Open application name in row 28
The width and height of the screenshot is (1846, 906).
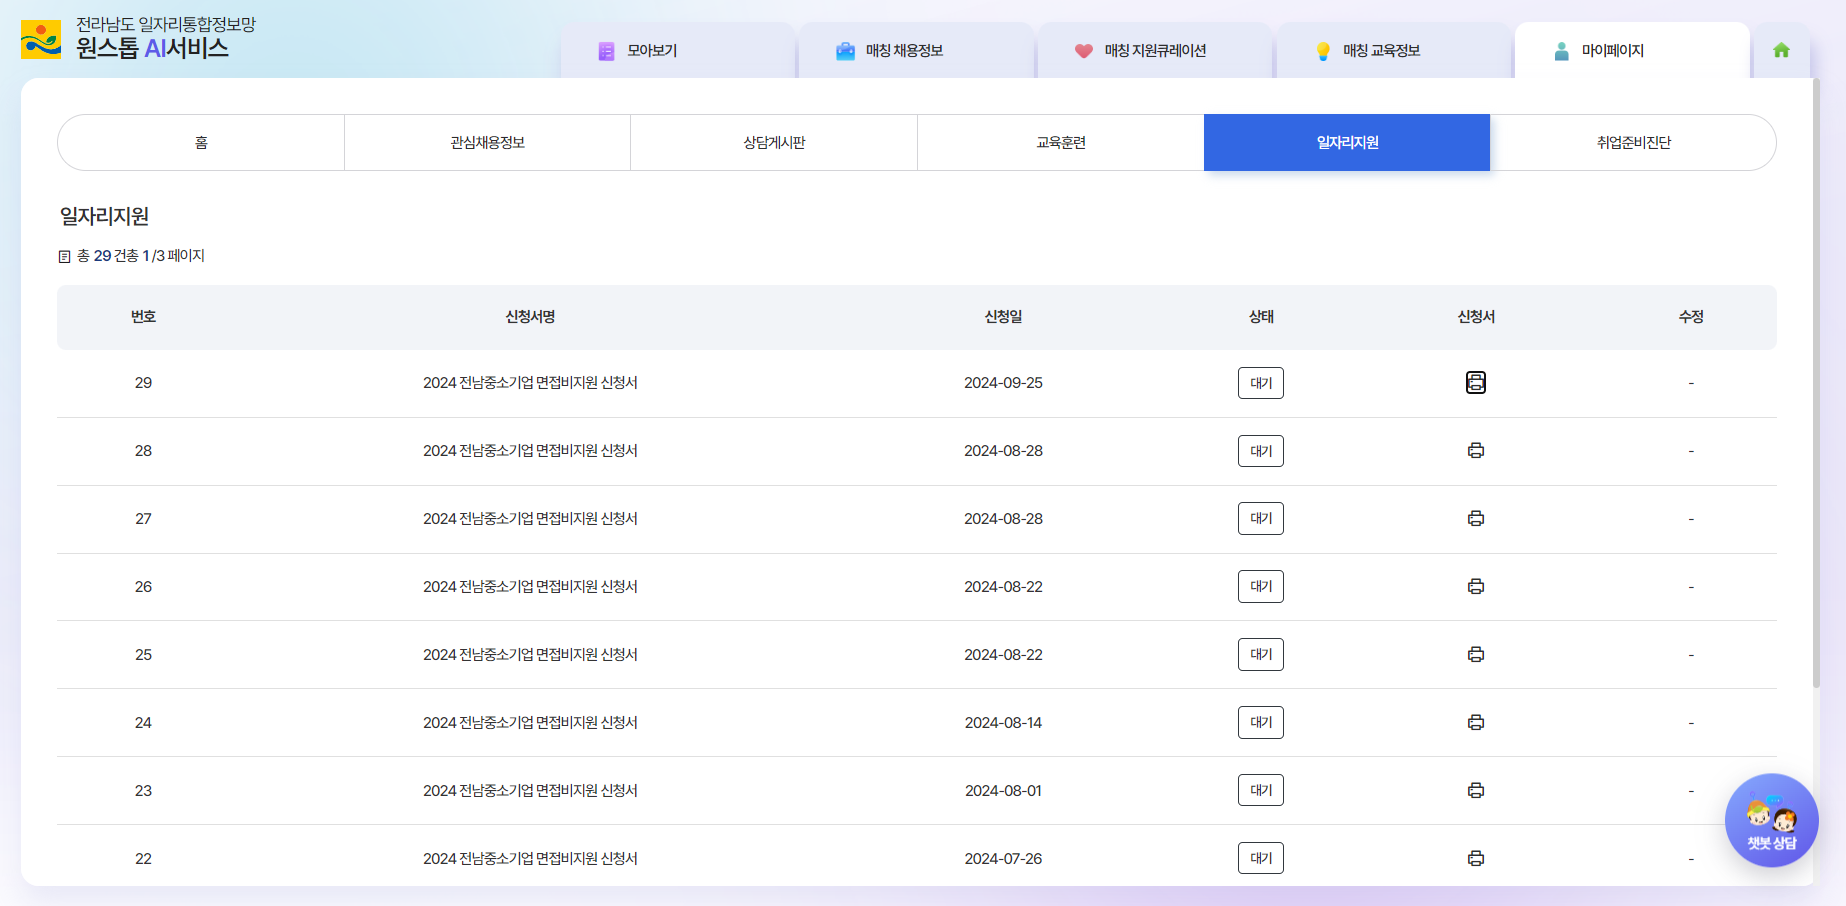(x=530, y=451)
